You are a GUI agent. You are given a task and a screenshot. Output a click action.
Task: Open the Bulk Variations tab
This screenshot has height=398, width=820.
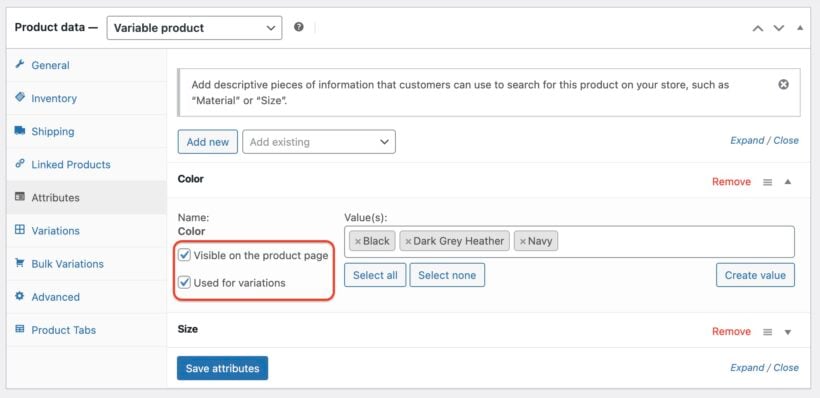click(67, 264)
